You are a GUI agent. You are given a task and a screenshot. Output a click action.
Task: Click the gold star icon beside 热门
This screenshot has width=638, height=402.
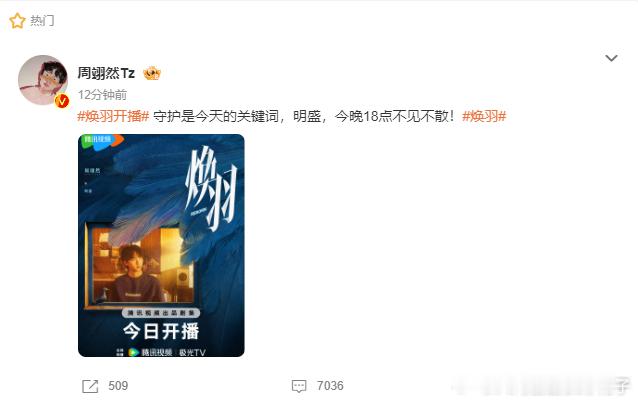17,21
